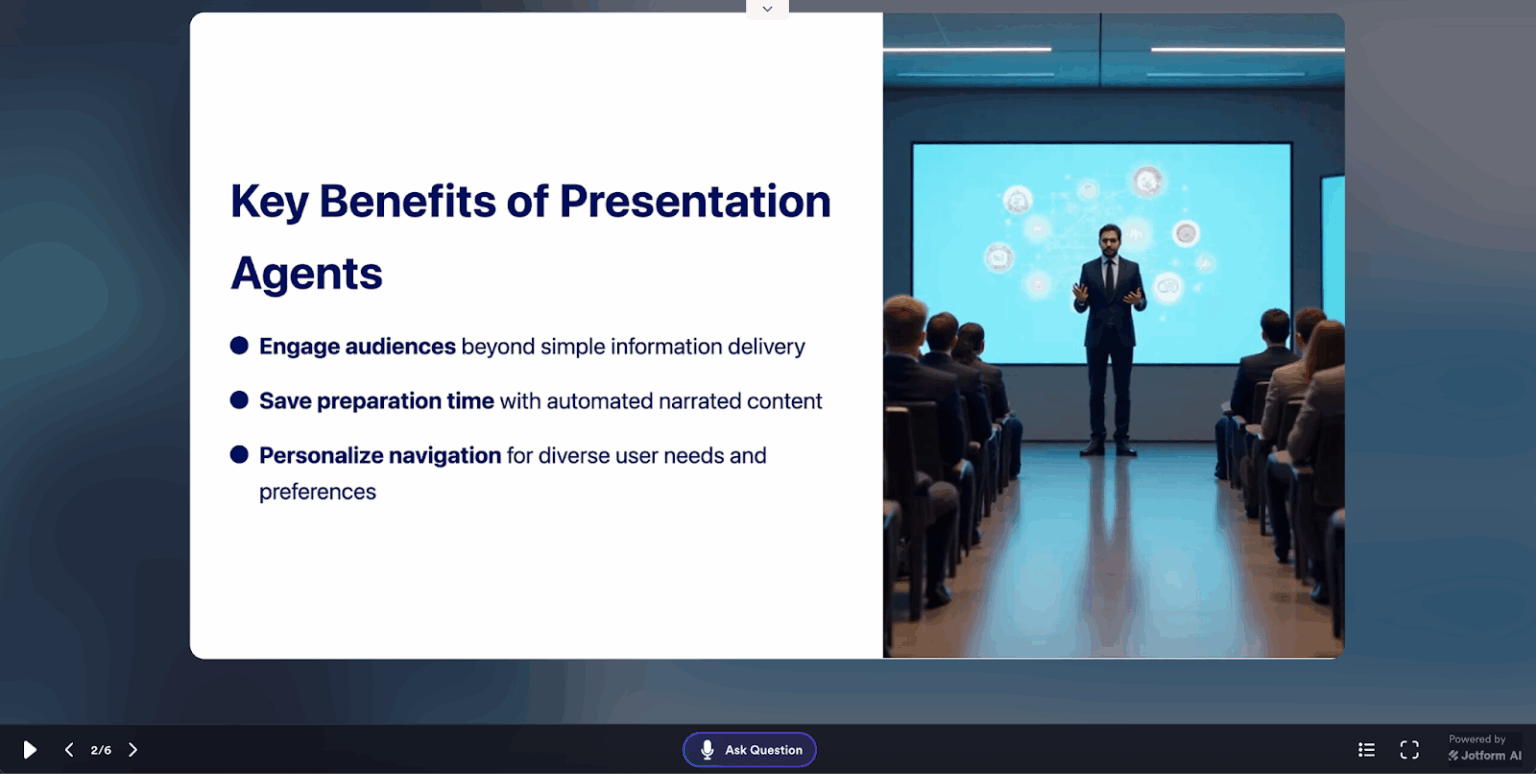The image size is (1536, 774).
Task: Select the Save preparation time bullet text
Action: [x=540, y=401]
